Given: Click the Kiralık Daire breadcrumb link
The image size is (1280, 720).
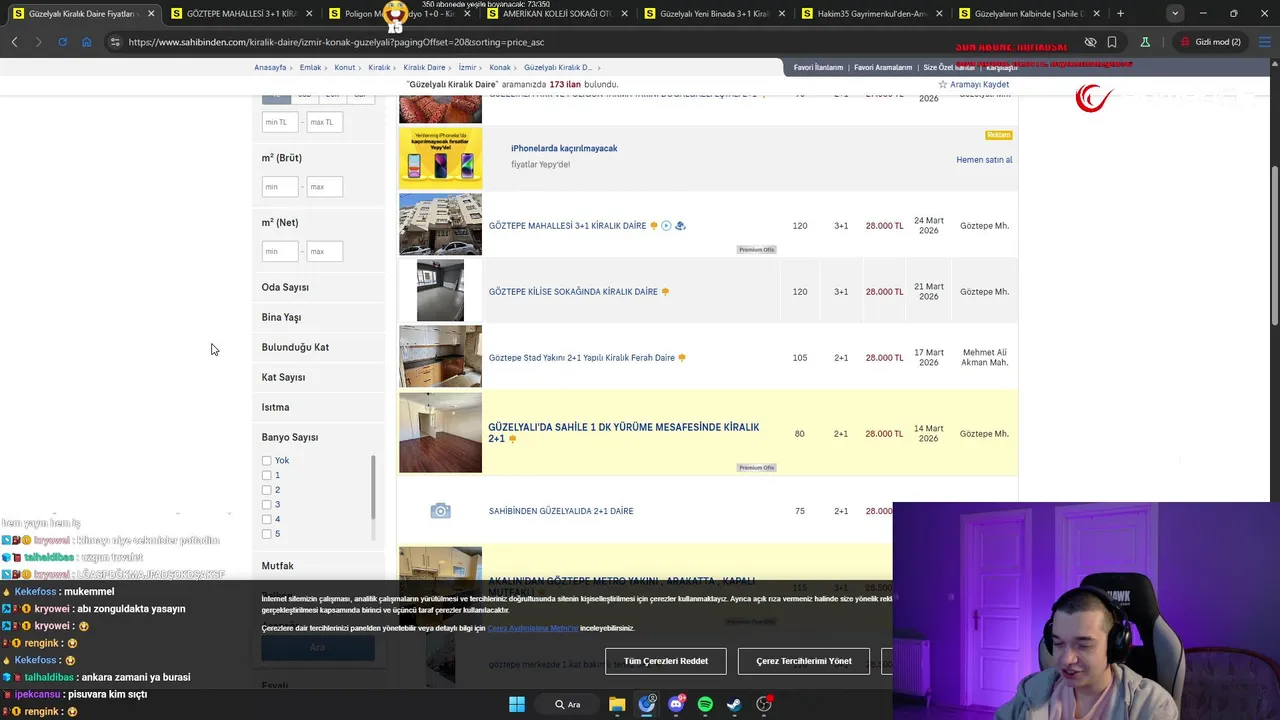Looking at the screenshot, I should 424,67.
